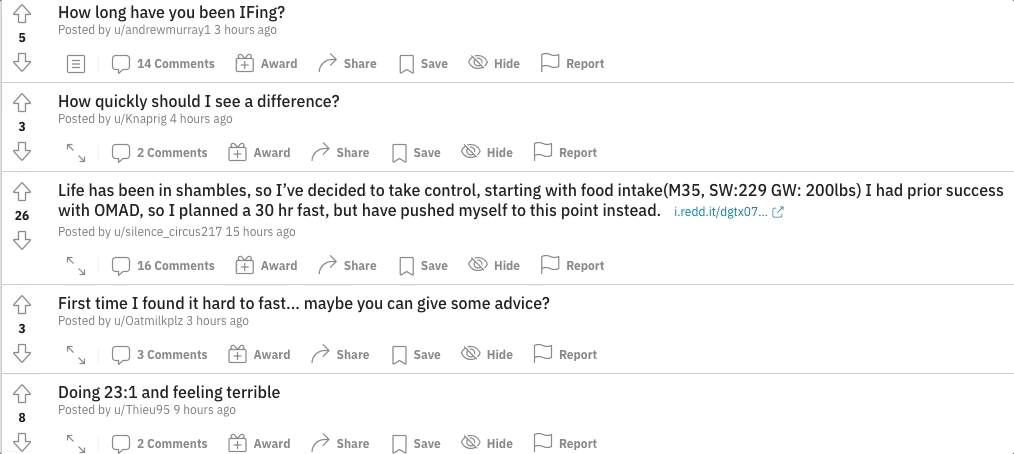The width and height of the screenshot is (1014, 454).
Task: Expand the 'Doing 23:1 and feeling terrible' post
Action: tap(76, 443)
